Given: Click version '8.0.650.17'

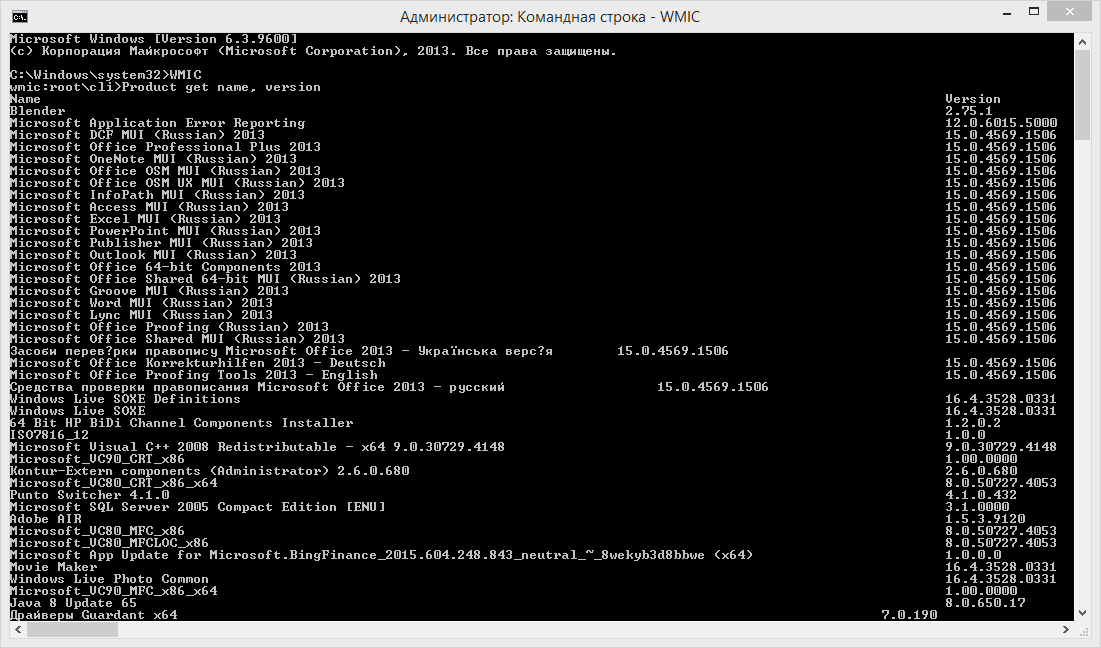Looking at the screenshot, I should [984, 603].
